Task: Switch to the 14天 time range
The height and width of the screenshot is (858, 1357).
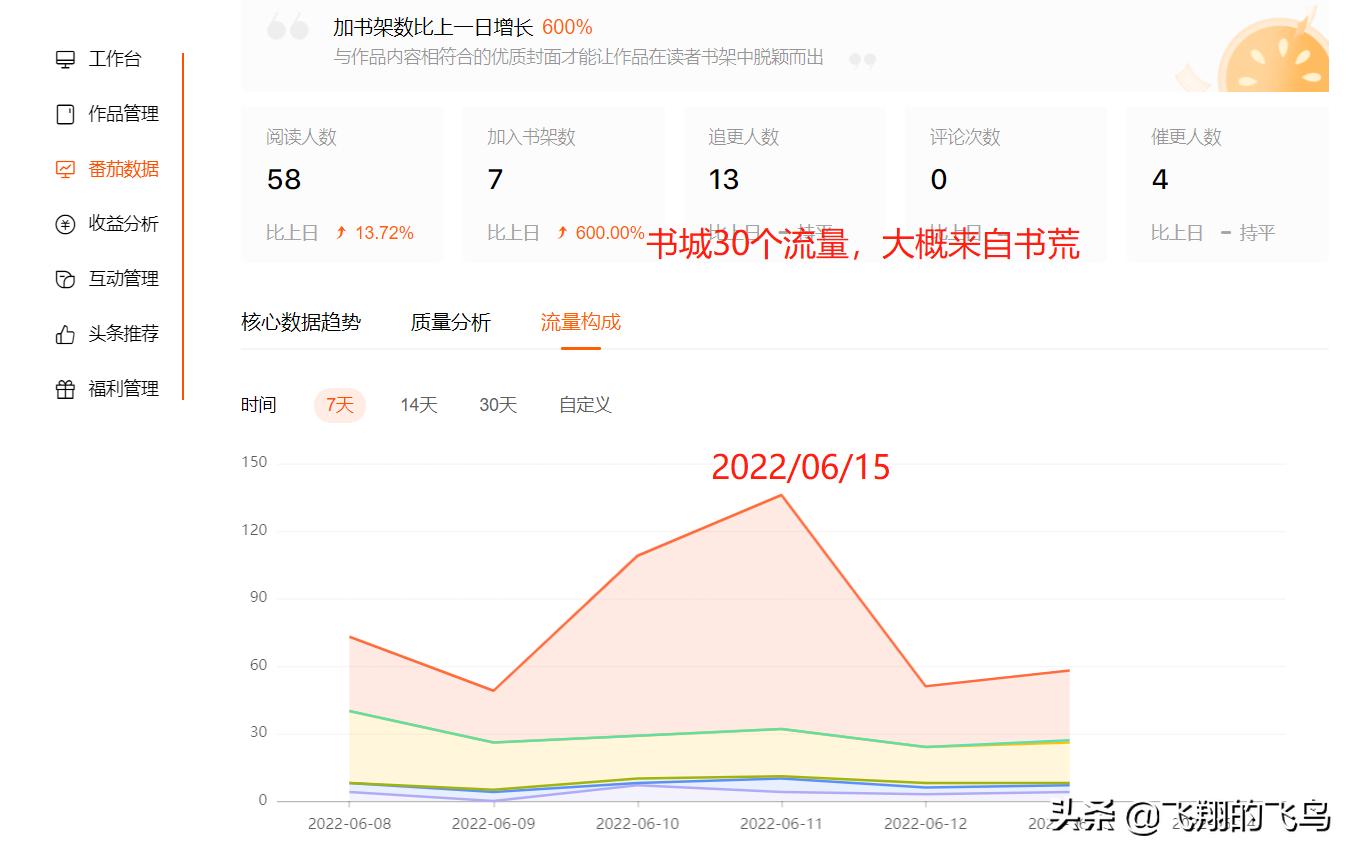Action: (417, 404)
